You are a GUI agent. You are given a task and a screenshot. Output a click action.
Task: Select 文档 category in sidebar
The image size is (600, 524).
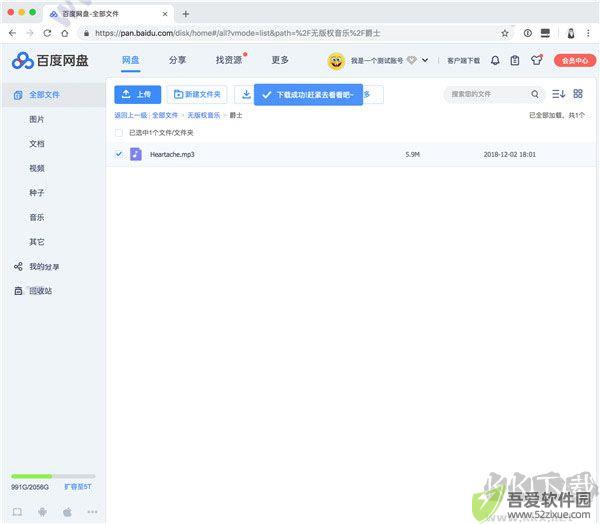pos(37,144)
